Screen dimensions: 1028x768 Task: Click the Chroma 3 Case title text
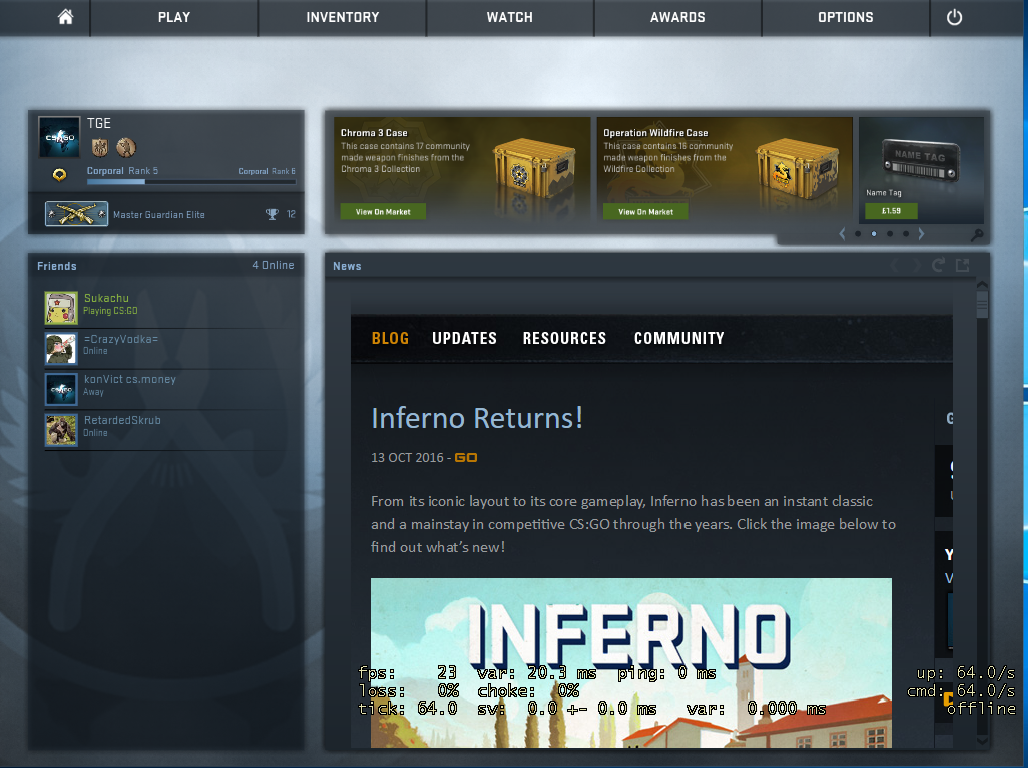pyautogui.click(x=374, y=132)
